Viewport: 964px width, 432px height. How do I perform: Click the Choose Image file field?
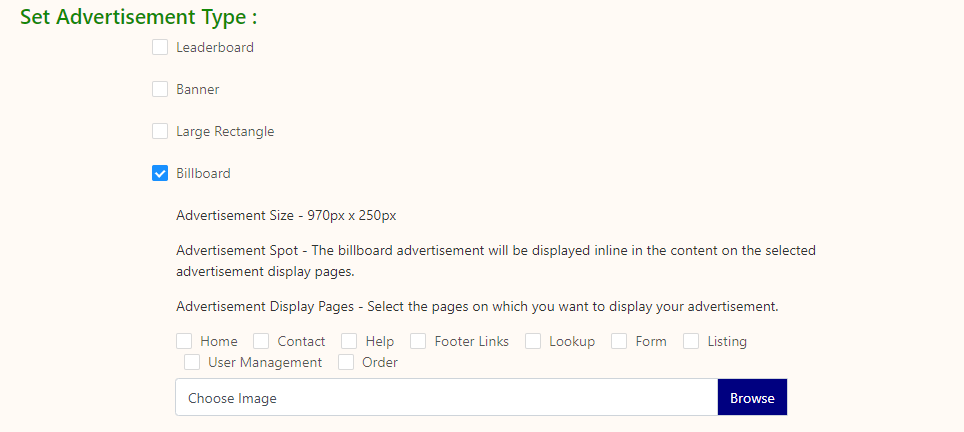pos(446,398)
